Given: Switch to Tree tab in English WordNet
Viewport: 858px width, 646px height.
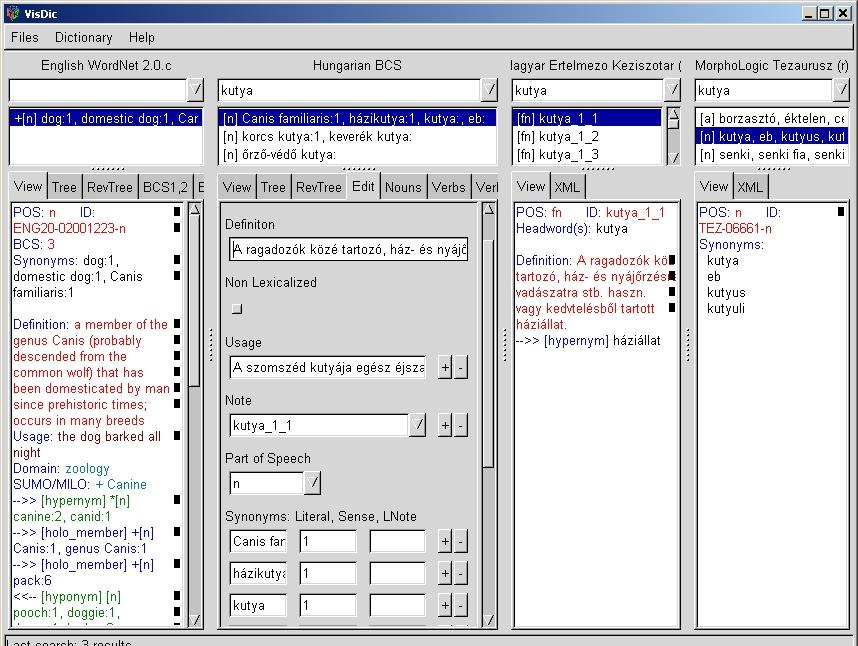Looking at the screenshot, I should coord(64,187).
